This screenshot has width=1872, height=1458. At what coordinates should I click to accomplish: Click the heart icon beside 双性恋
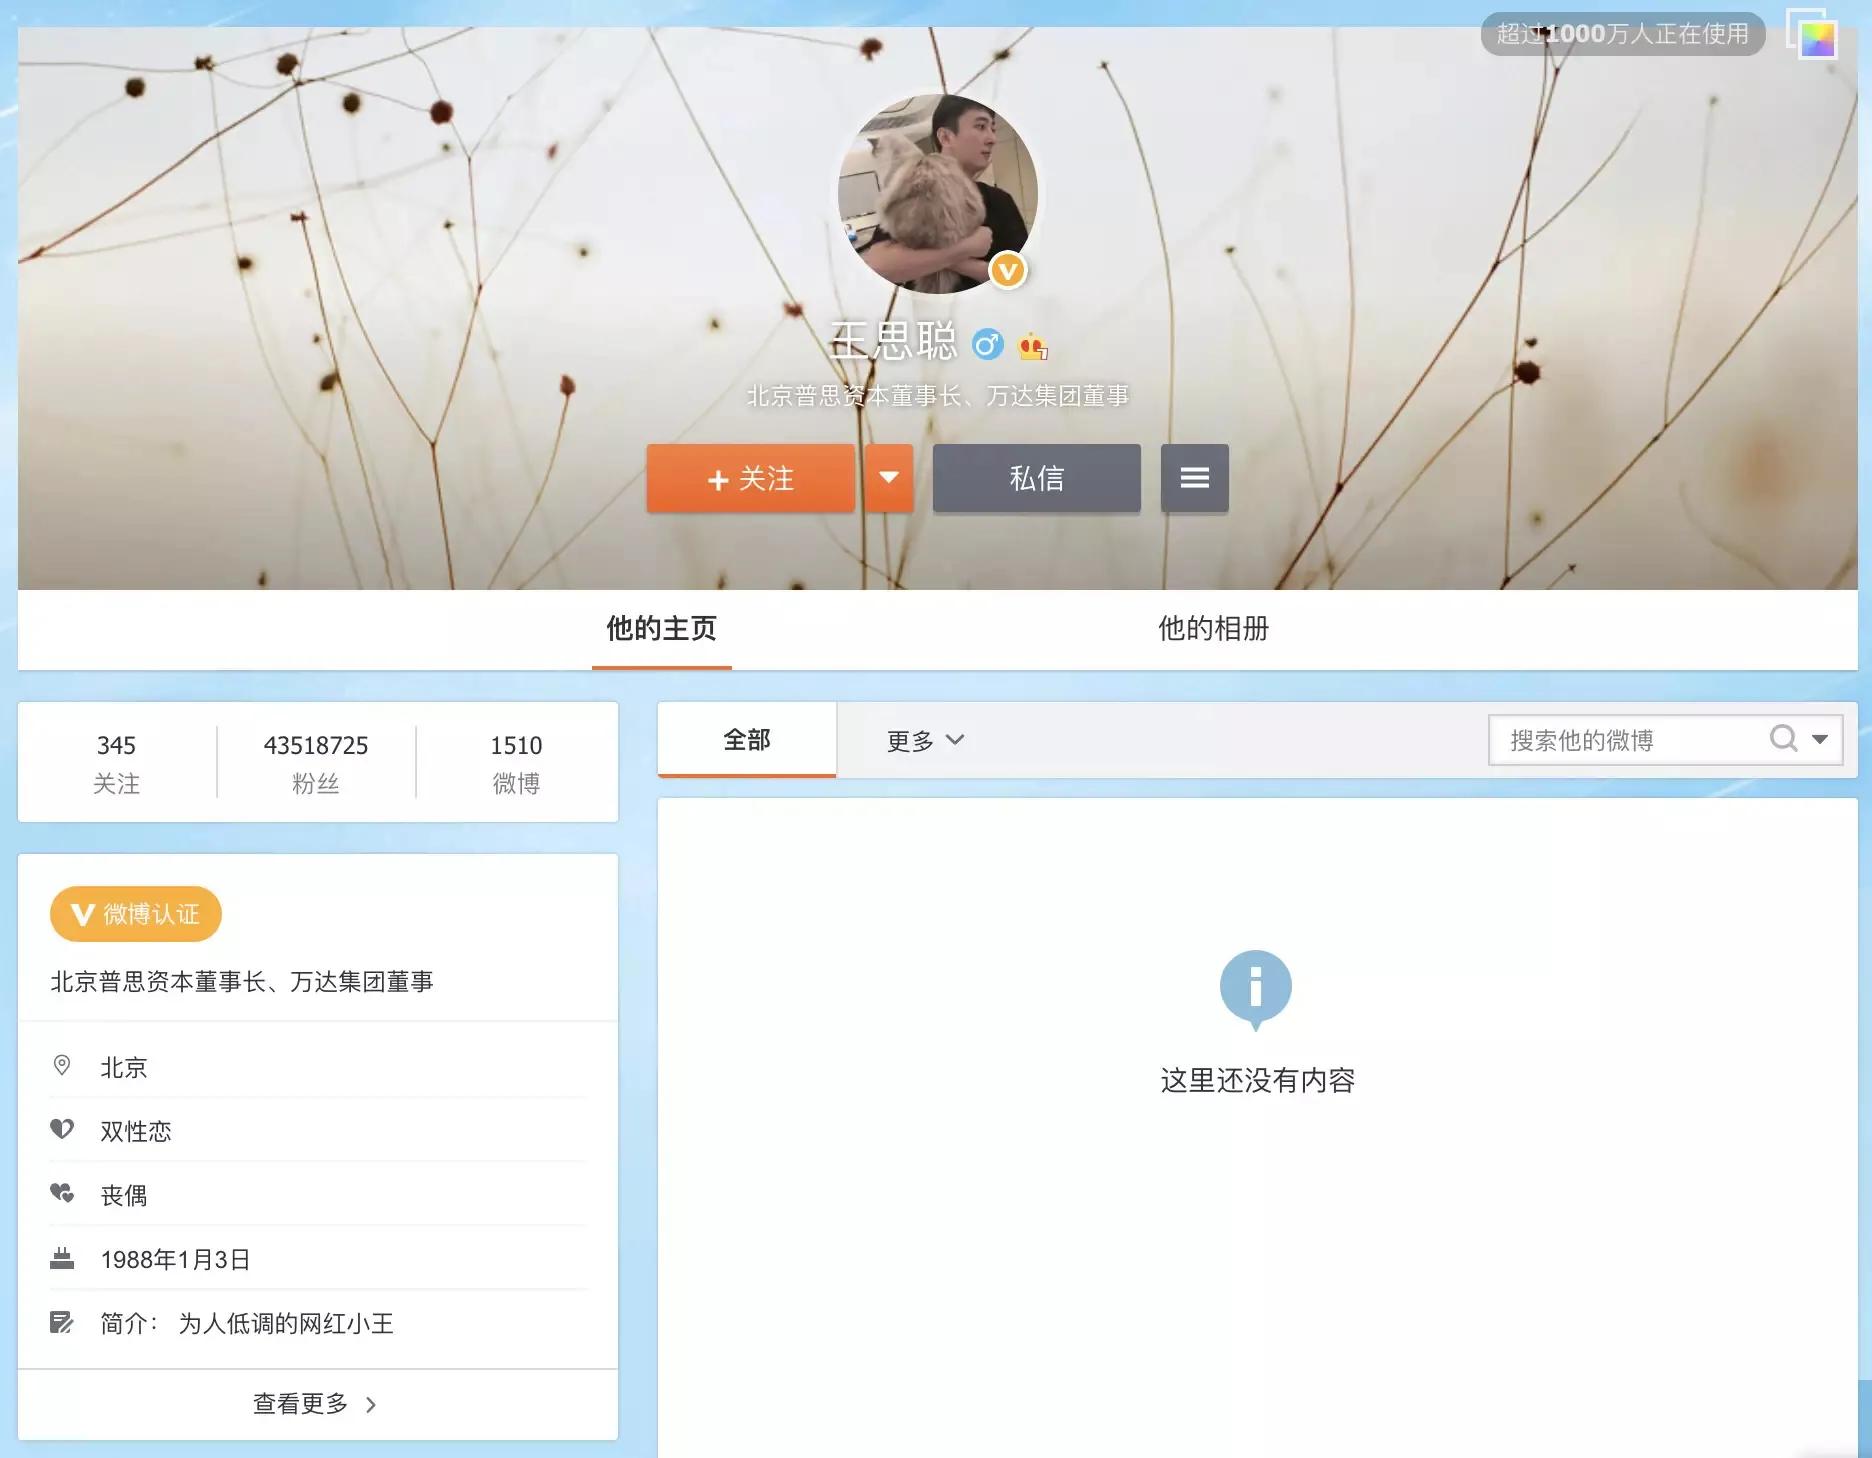(63, 1130)
